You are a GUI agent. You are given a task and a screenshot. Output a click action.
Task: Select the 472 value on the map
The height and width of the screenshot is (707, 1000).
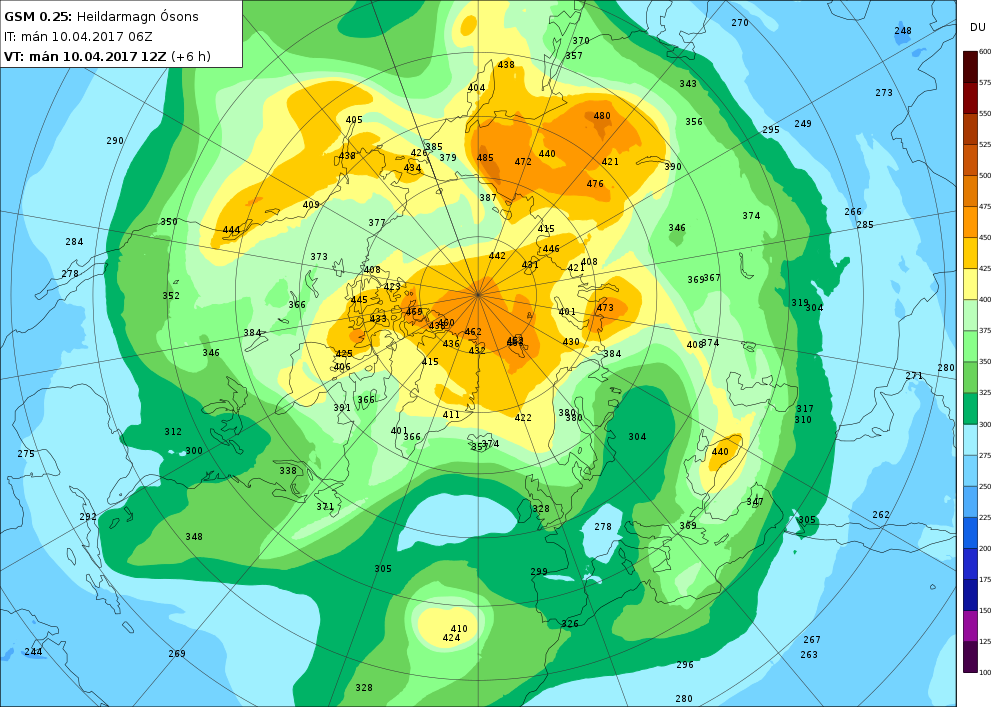tap(523, 162)
